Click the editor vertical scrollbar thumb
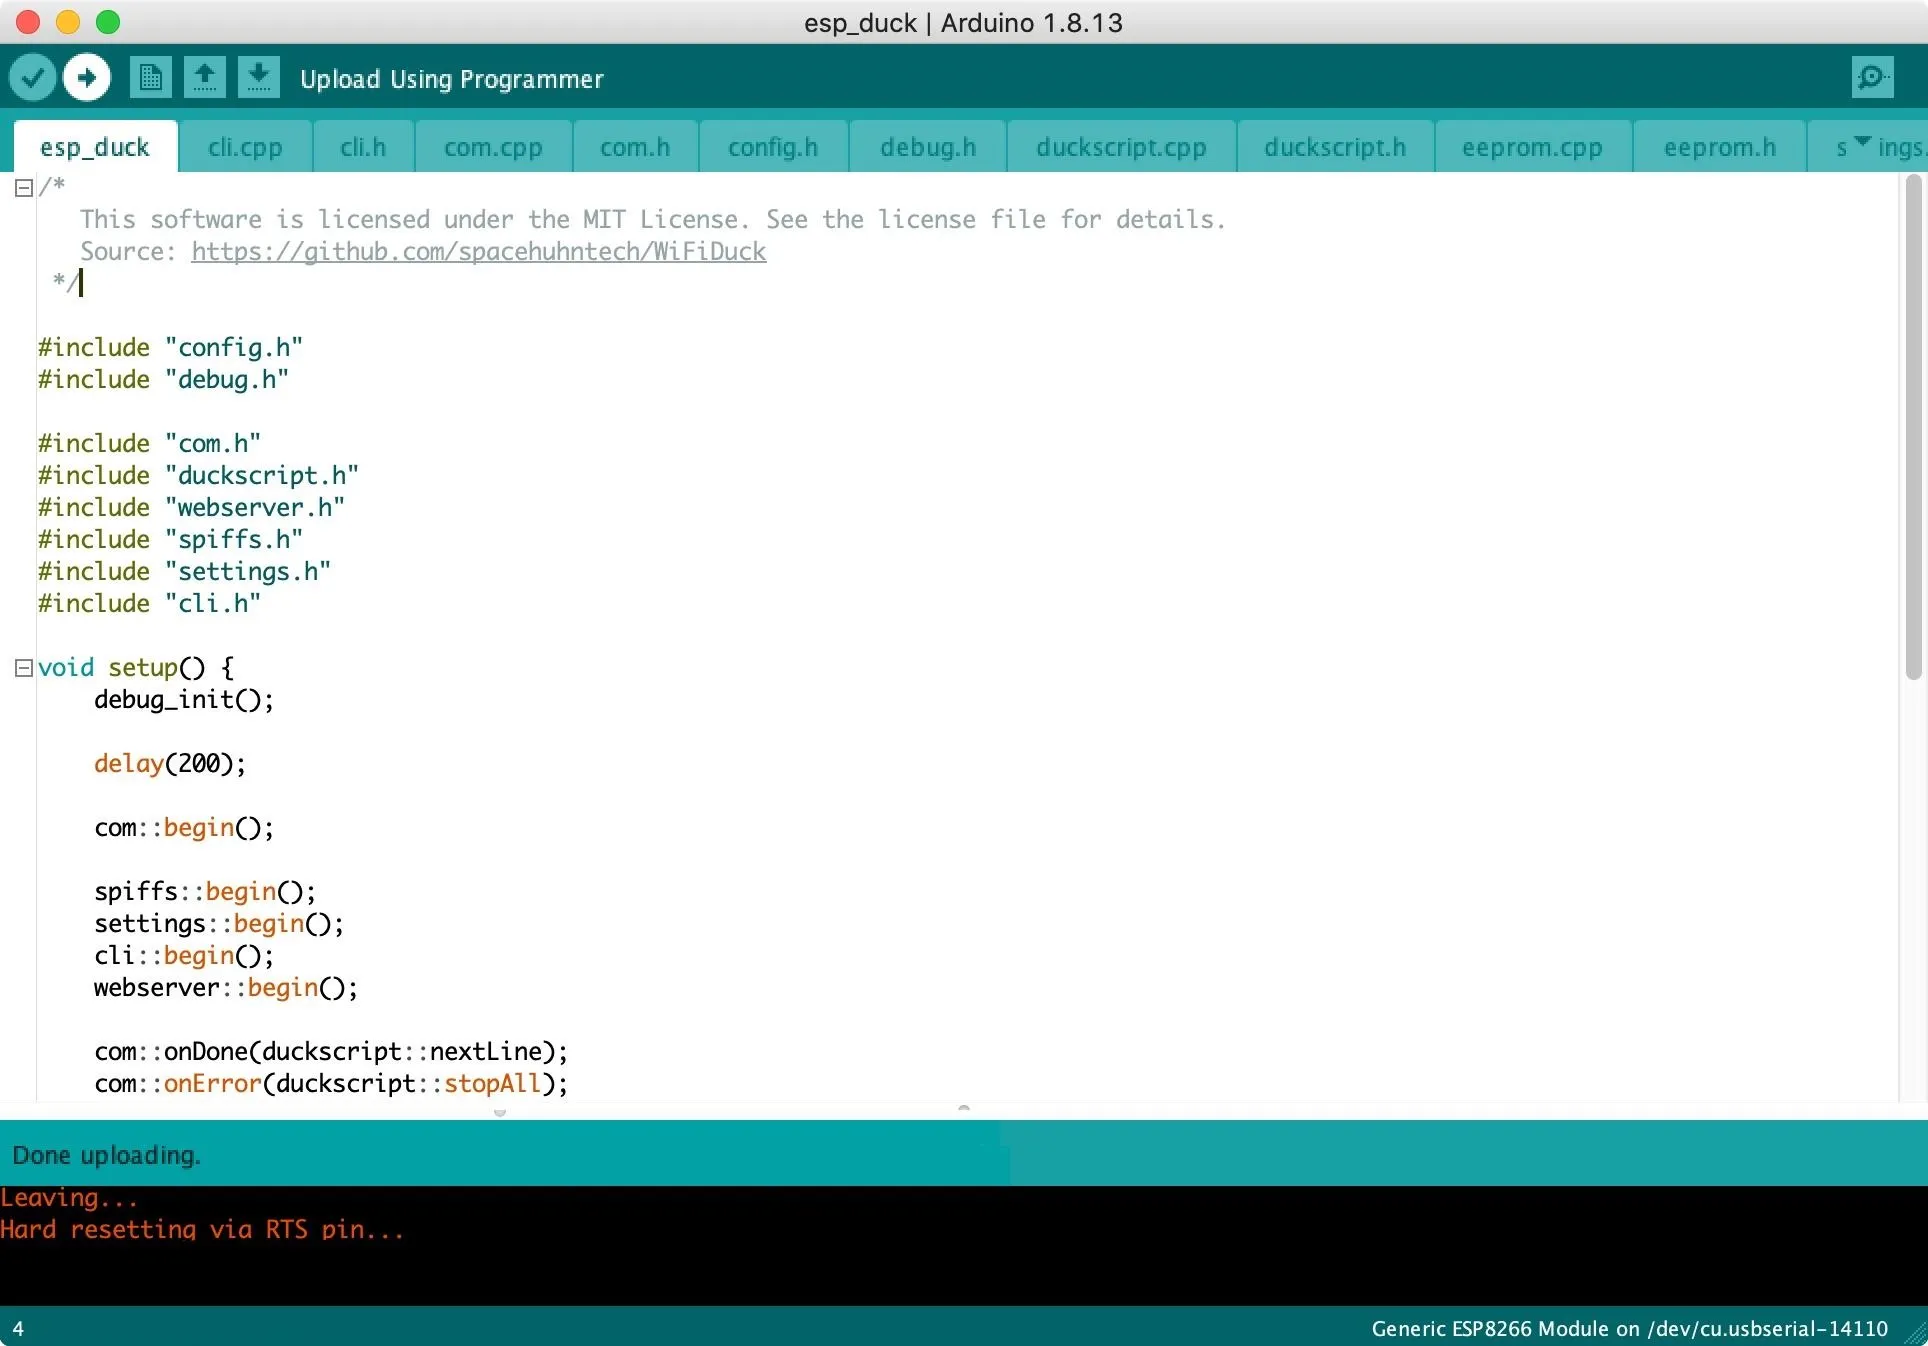The width and height of the screenshot is (1928, 1346). [1913, 428]
